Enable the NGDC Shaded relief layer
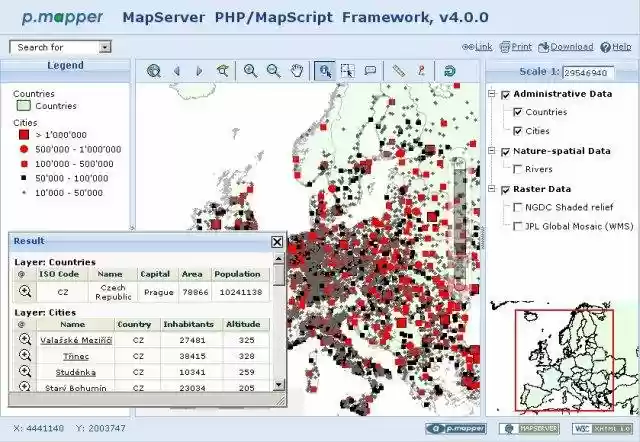640x442 pixels. coord(518,207)
